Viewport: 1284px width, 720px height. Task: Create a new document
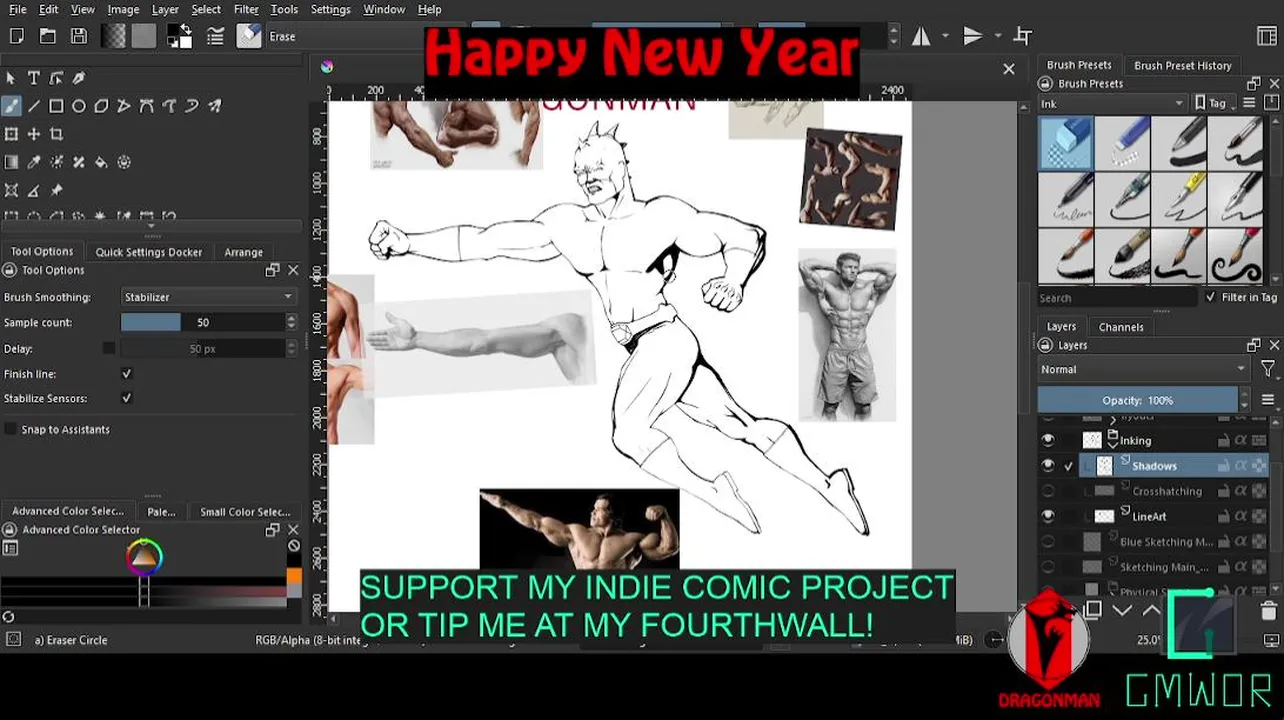click(x=17, y=36)
